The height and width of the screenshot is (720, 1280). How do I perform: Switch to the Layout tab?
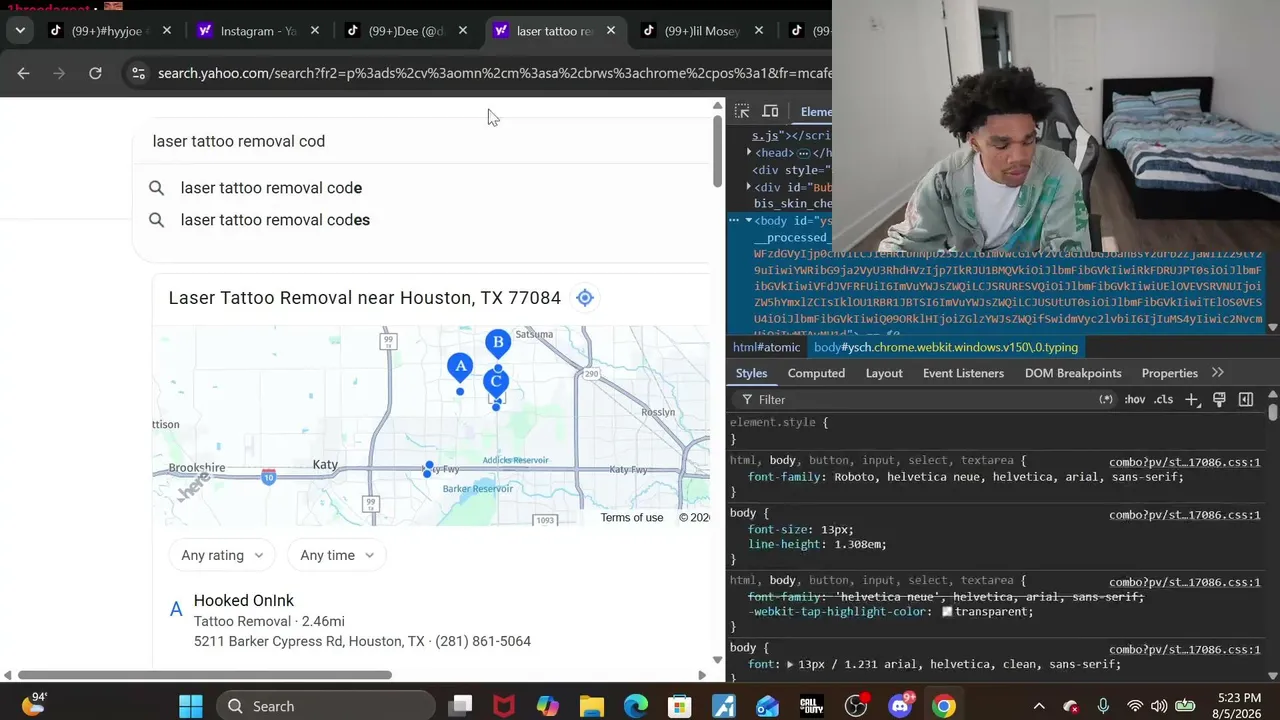click(x=884, y=373)
